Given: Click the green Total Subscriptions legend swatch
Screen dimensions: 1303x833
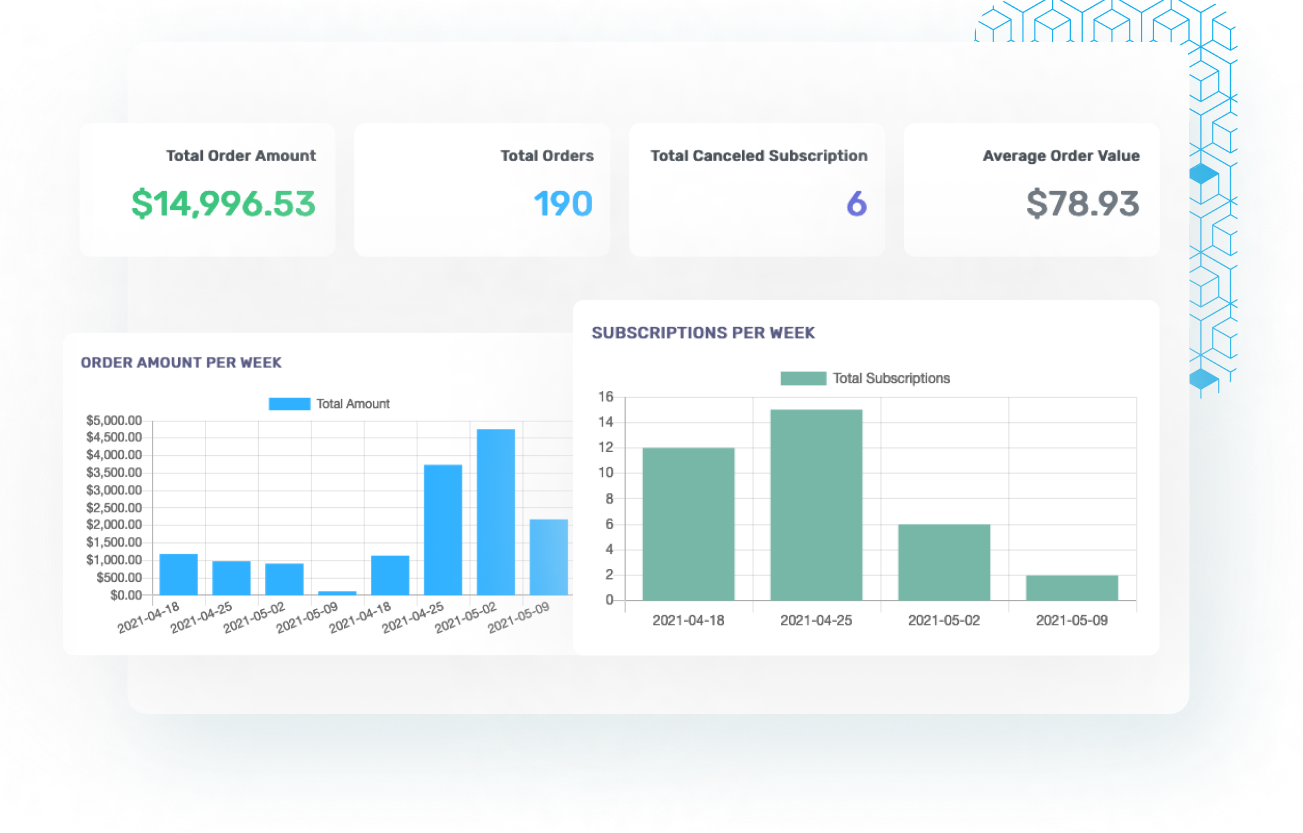Looking at the screenshot, I should click(x=803, y=378).
